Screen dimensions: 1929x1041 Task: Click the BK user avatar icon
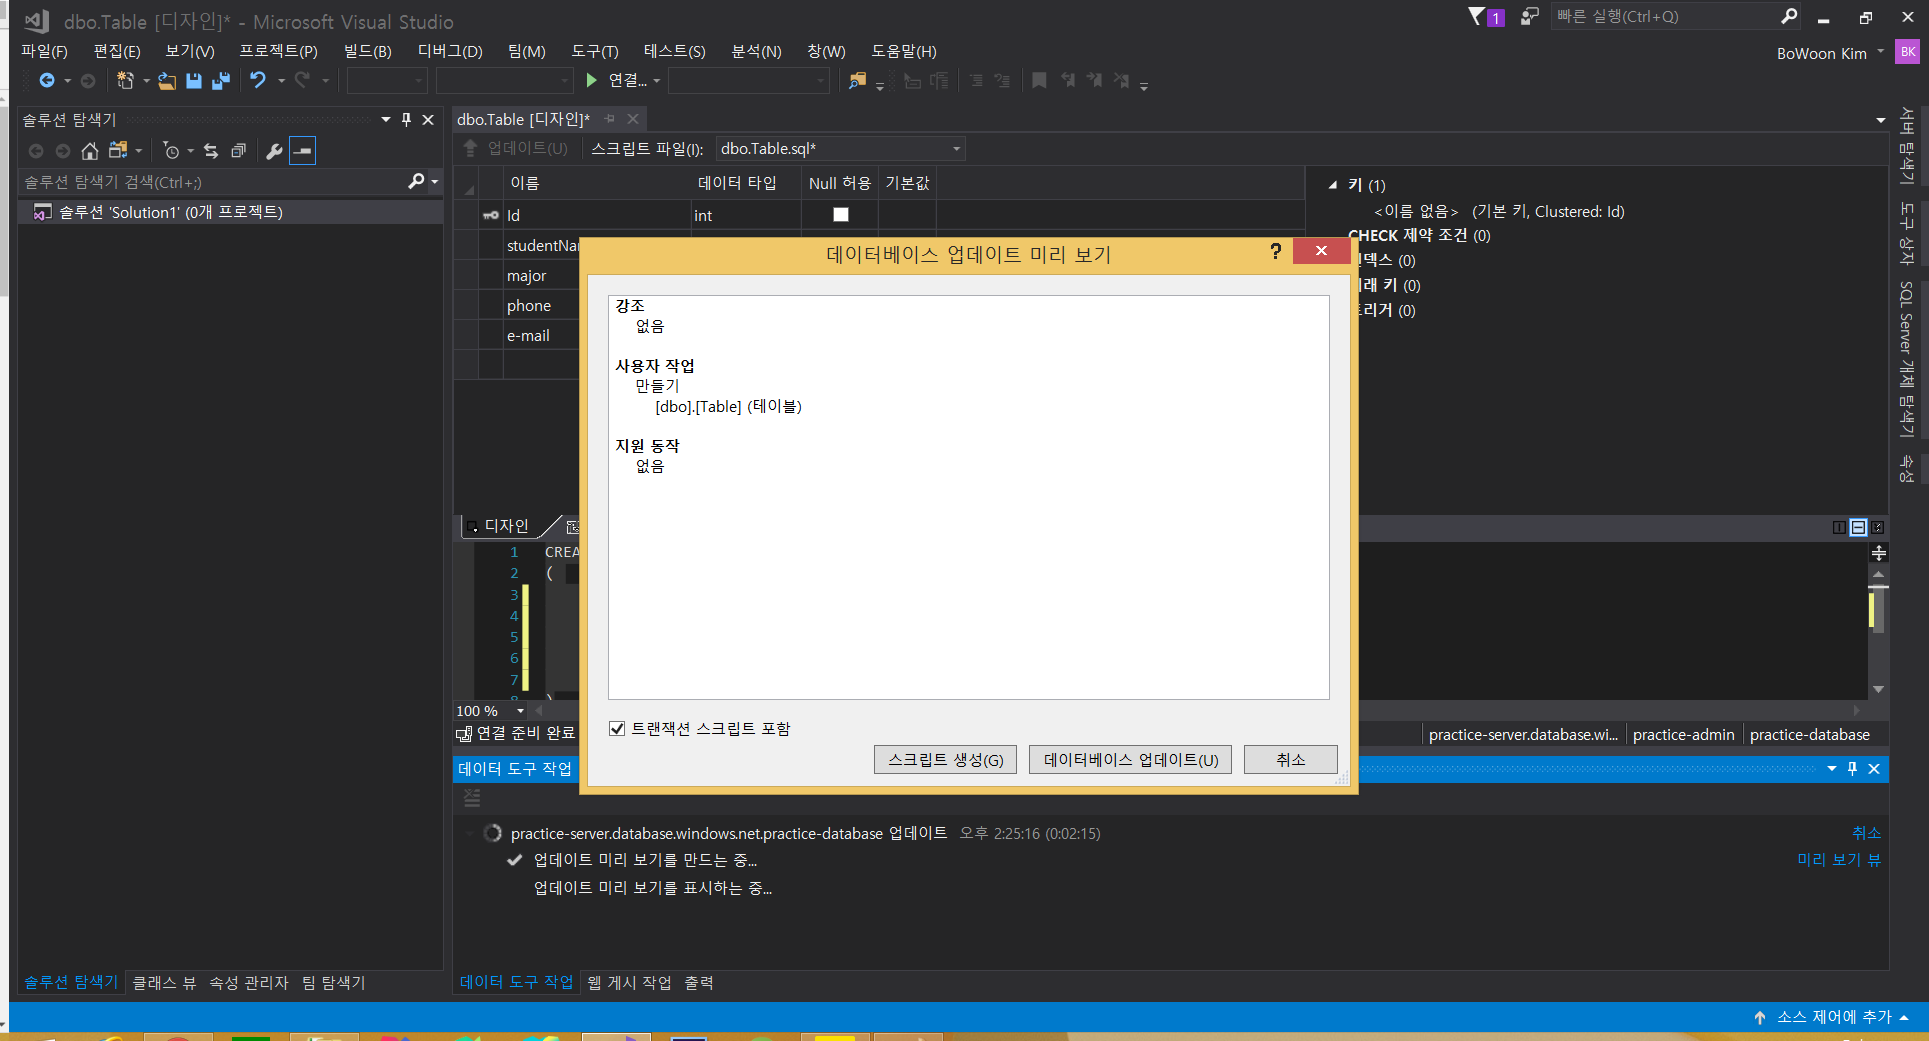click(x=1908, y=52)
